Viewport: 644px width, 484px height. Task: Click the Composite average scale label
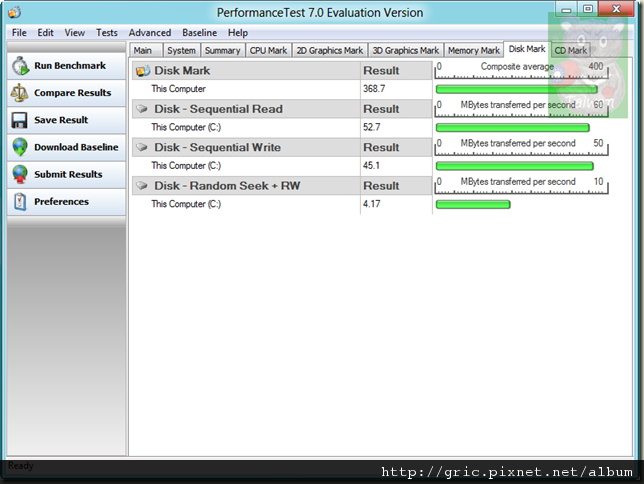coord(517,67)
